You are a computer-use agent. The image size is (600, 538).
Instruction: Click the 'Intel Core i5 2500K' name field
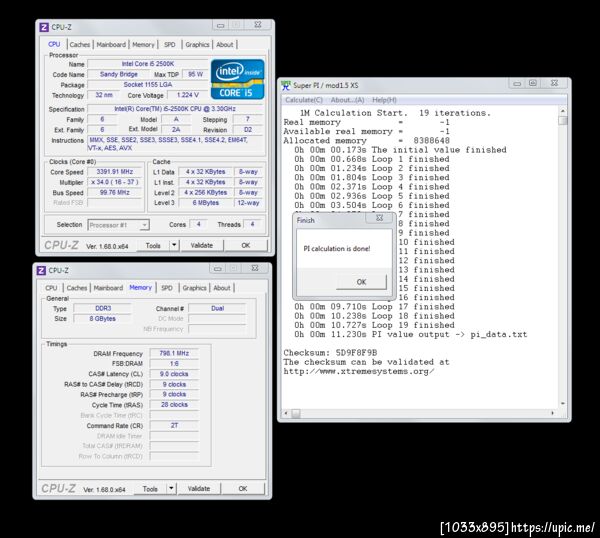point(148,64)
